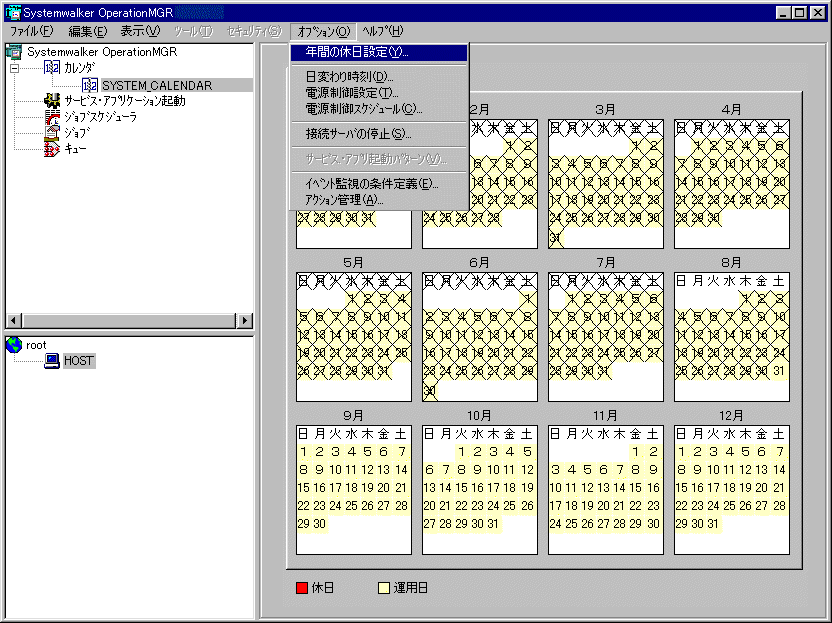The width and height of the screenshot is (832, 623).
Task: Click day 31 in the 8月 calendar
Action: (778, 370)
